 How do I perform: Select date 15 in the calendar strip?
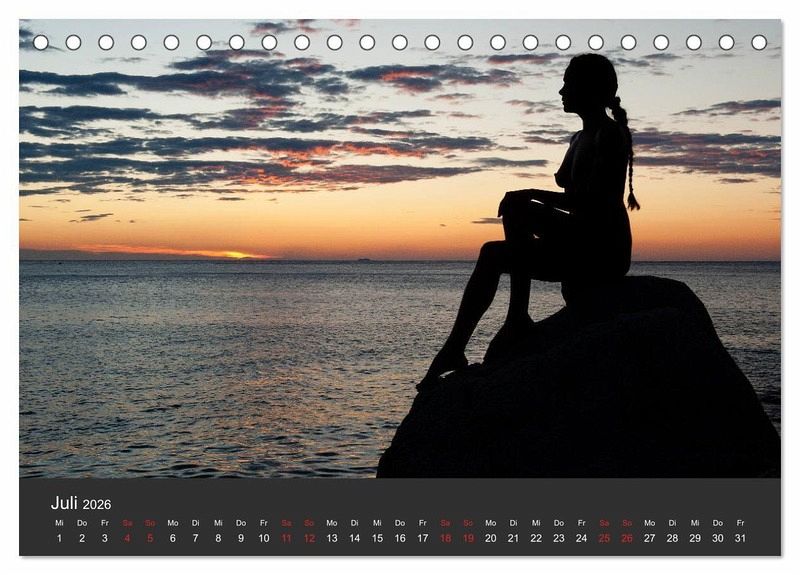pos(377,538)
